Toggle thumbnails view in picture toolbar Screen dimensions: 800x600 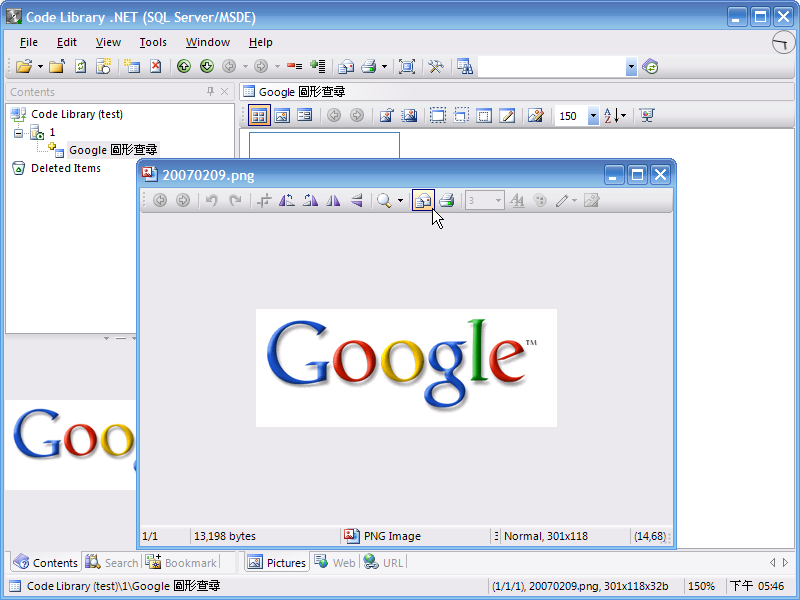click(259, 116)
